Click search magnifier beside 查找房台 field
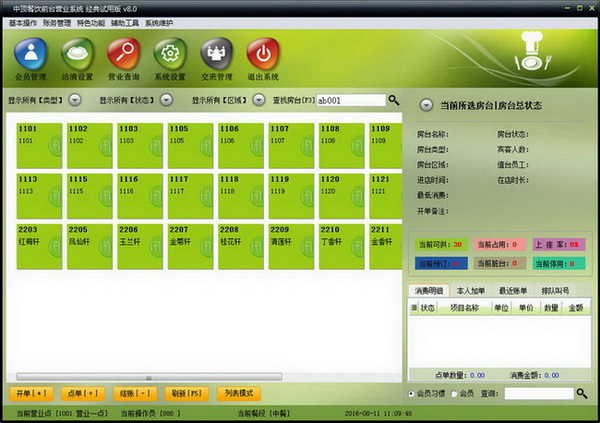The image size is (600, 423). tap(394, 100)
